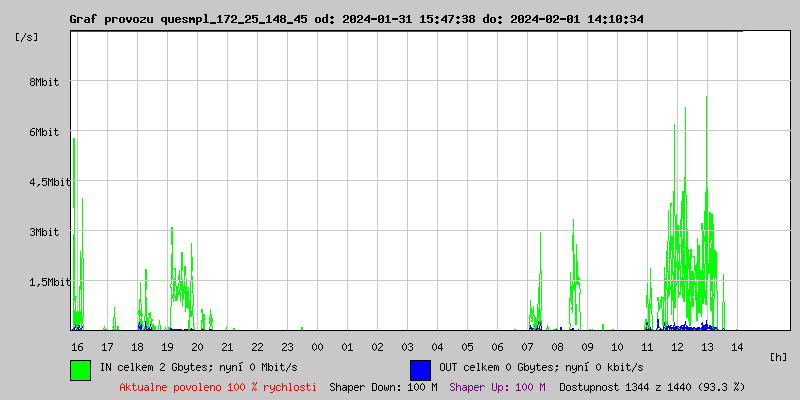Click the blue OUT legend color square
The width and height of the screenshot is (800, 400).
[x=420, y=369]
